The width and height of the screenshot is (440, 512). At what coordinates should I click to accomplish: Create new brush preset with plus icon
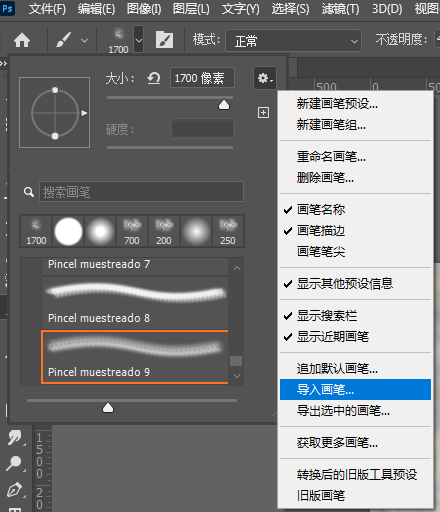263,112
